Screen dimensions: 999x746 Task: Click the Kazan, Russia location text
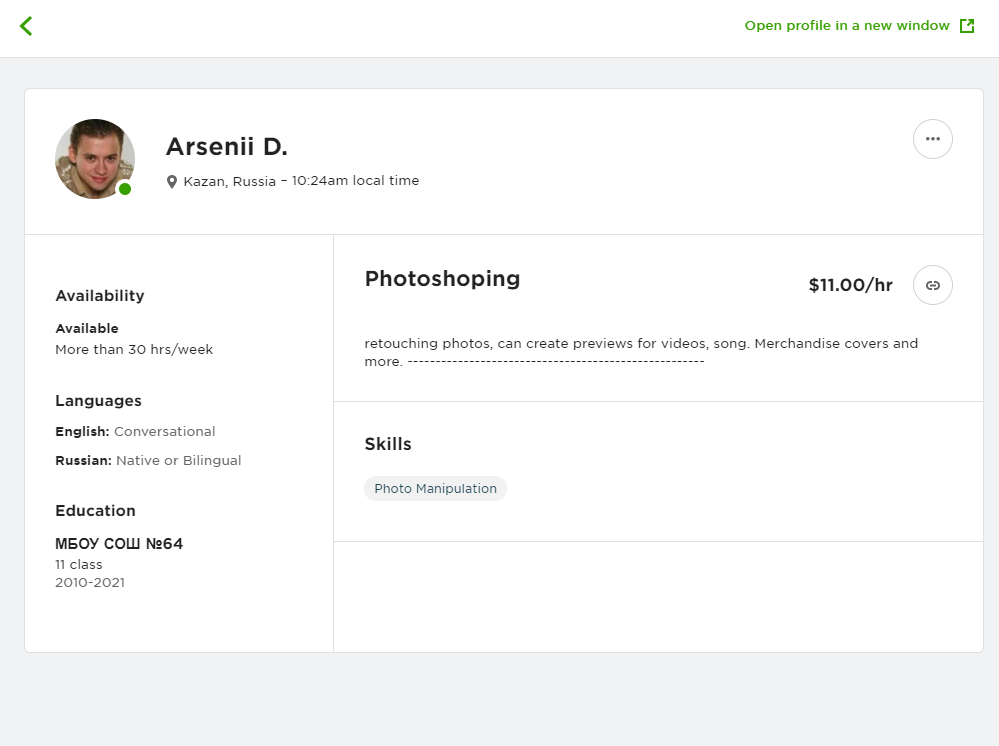tap(229, 182)
